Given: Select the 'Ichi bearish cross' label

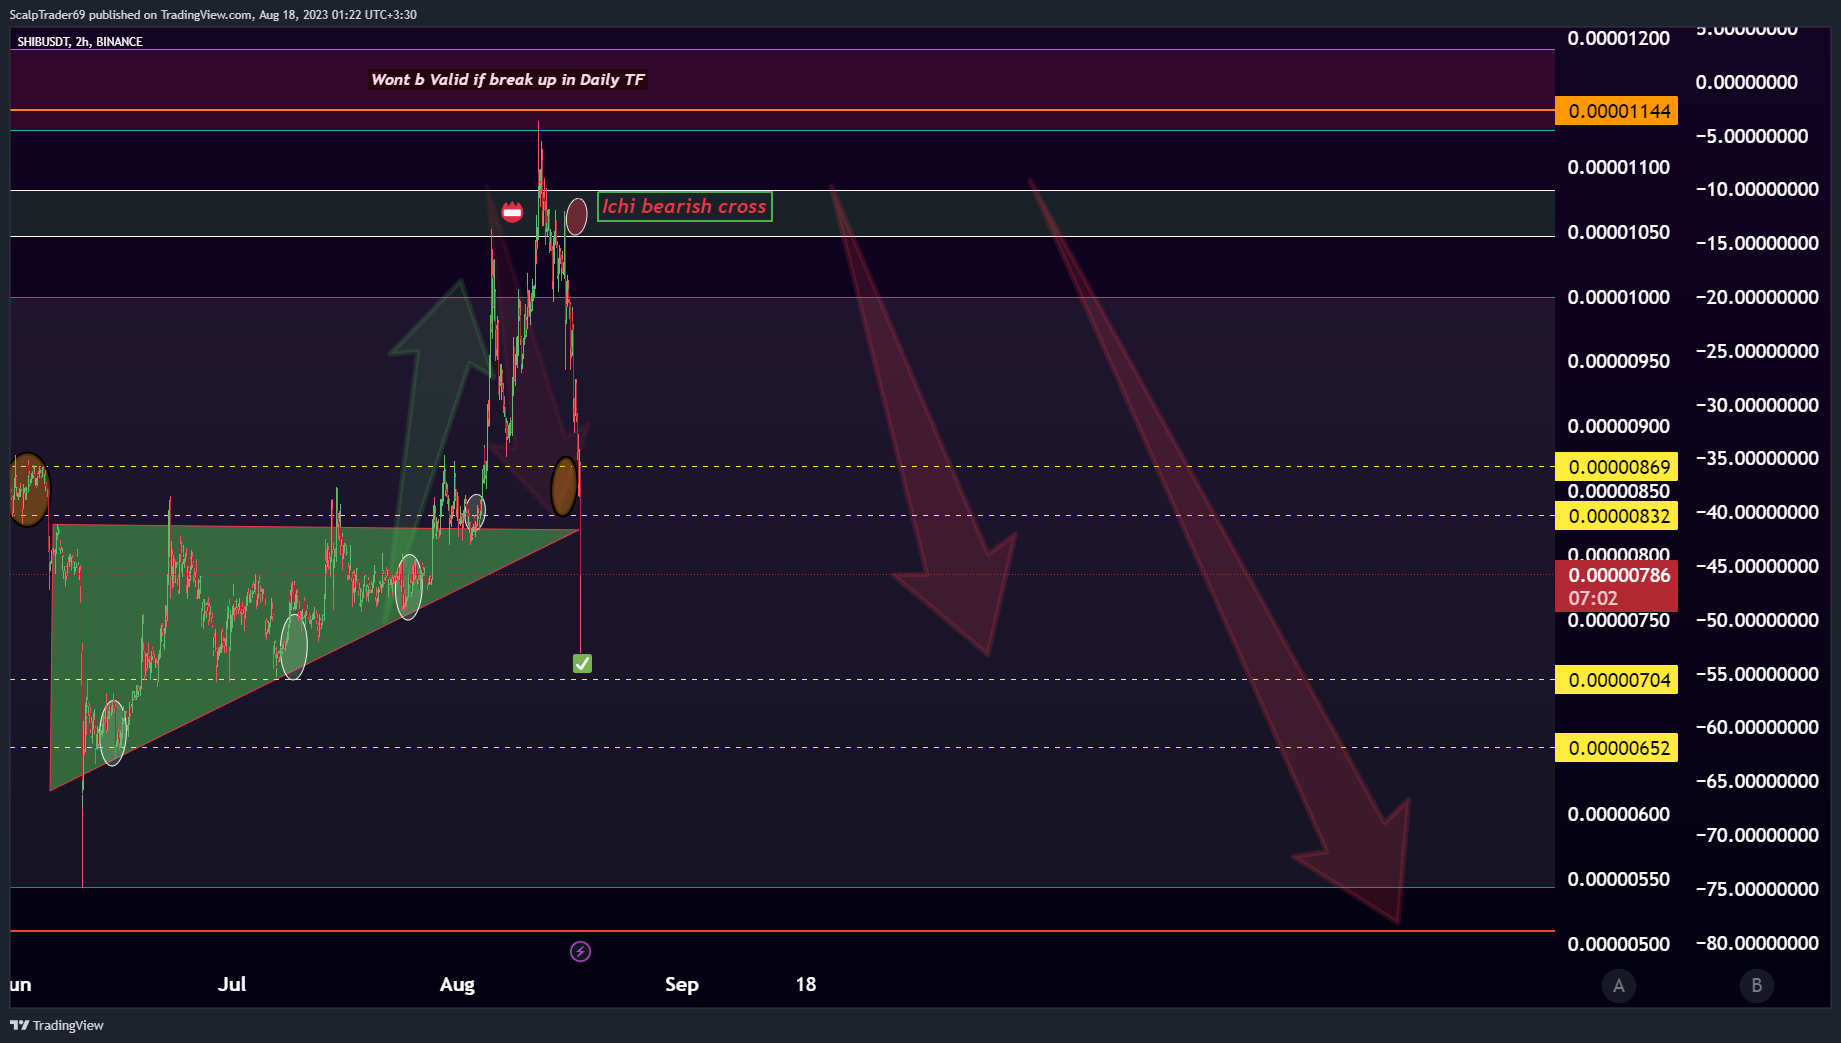Looking at the screenshot, I should click(x=685, y=206).
